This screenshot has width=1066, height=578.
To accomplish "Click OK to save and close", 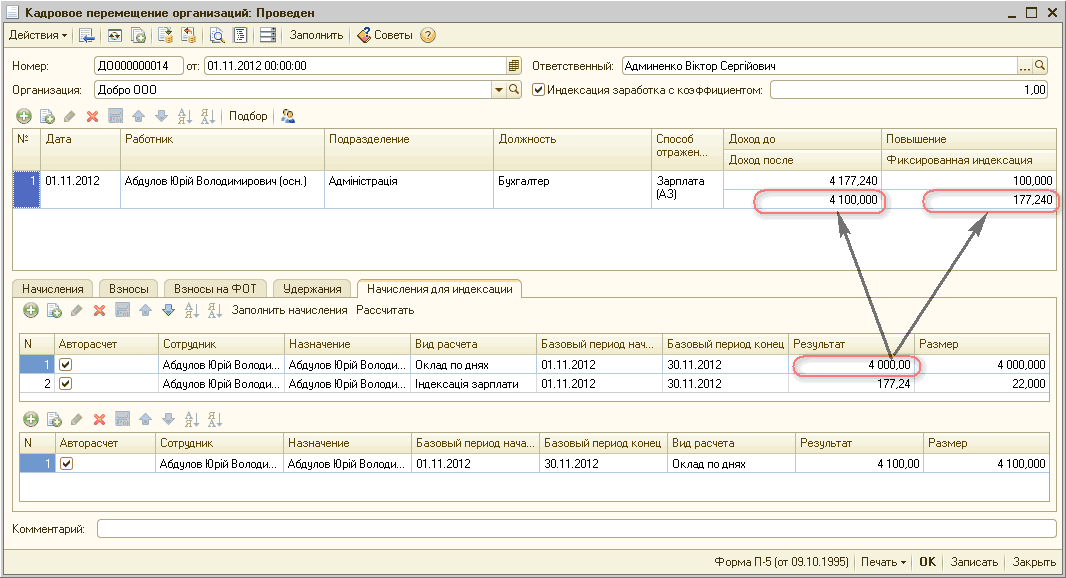I will tap(927, 562).
